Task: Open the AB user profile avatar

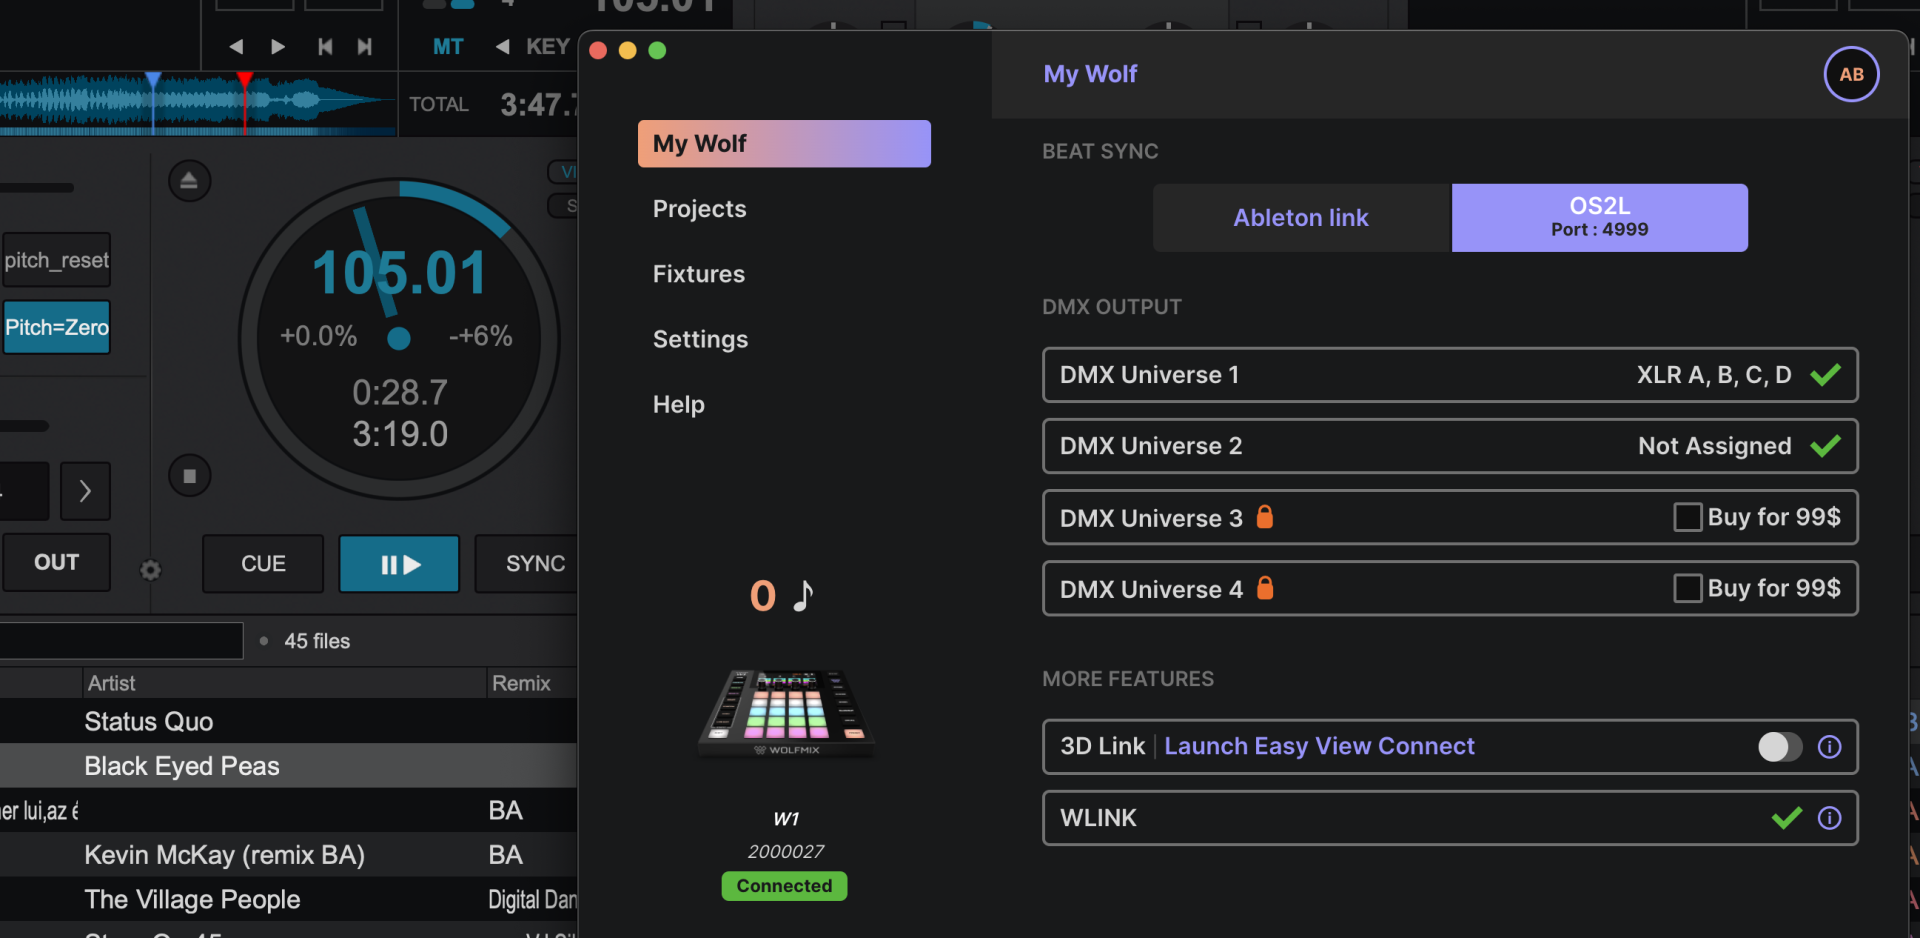Action: click(1851, 74)
